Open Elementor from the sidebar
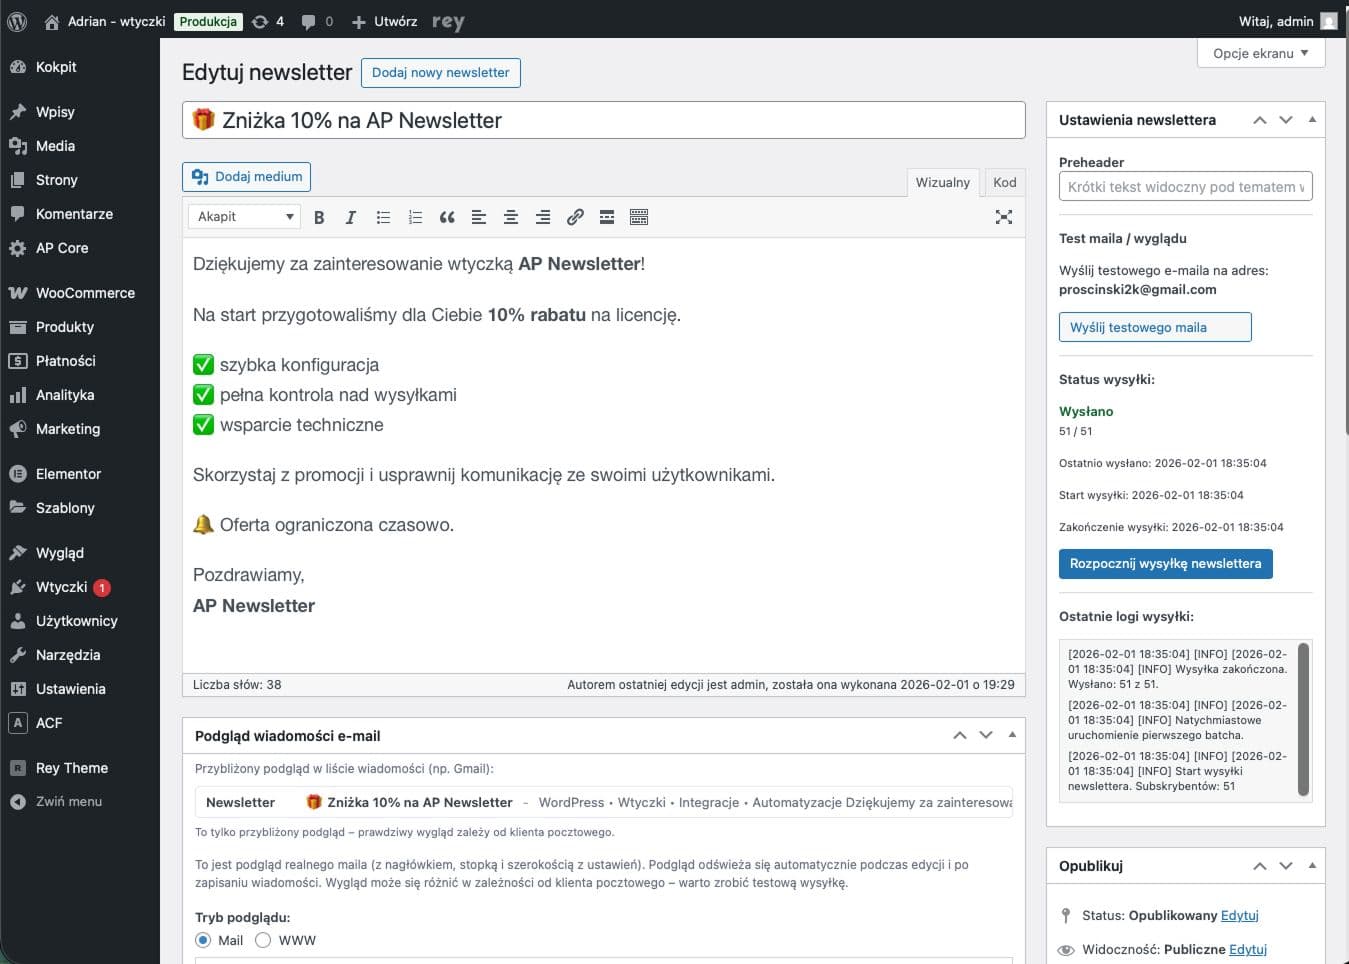The image size is (1349, 964). (68, 473)
